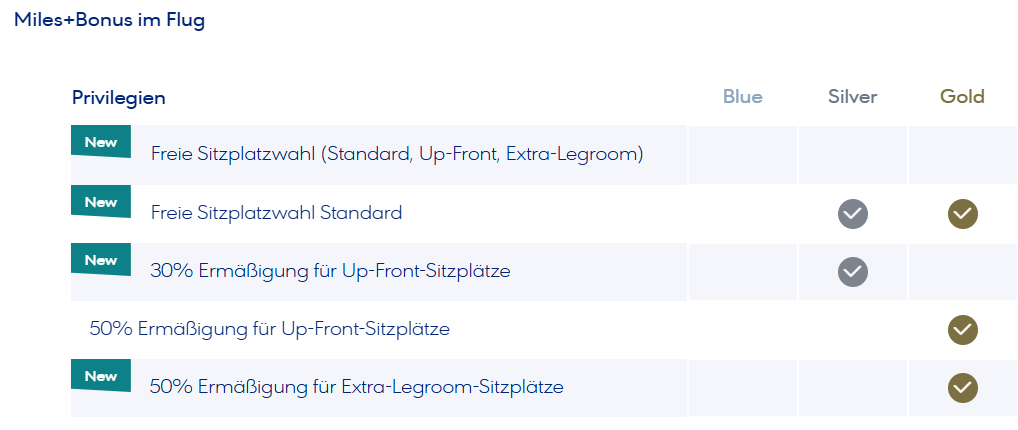Click the New badge beside 50% Extra-Legroom discount
Screen dimensions: 1018x430
click(x=101, y=376)
